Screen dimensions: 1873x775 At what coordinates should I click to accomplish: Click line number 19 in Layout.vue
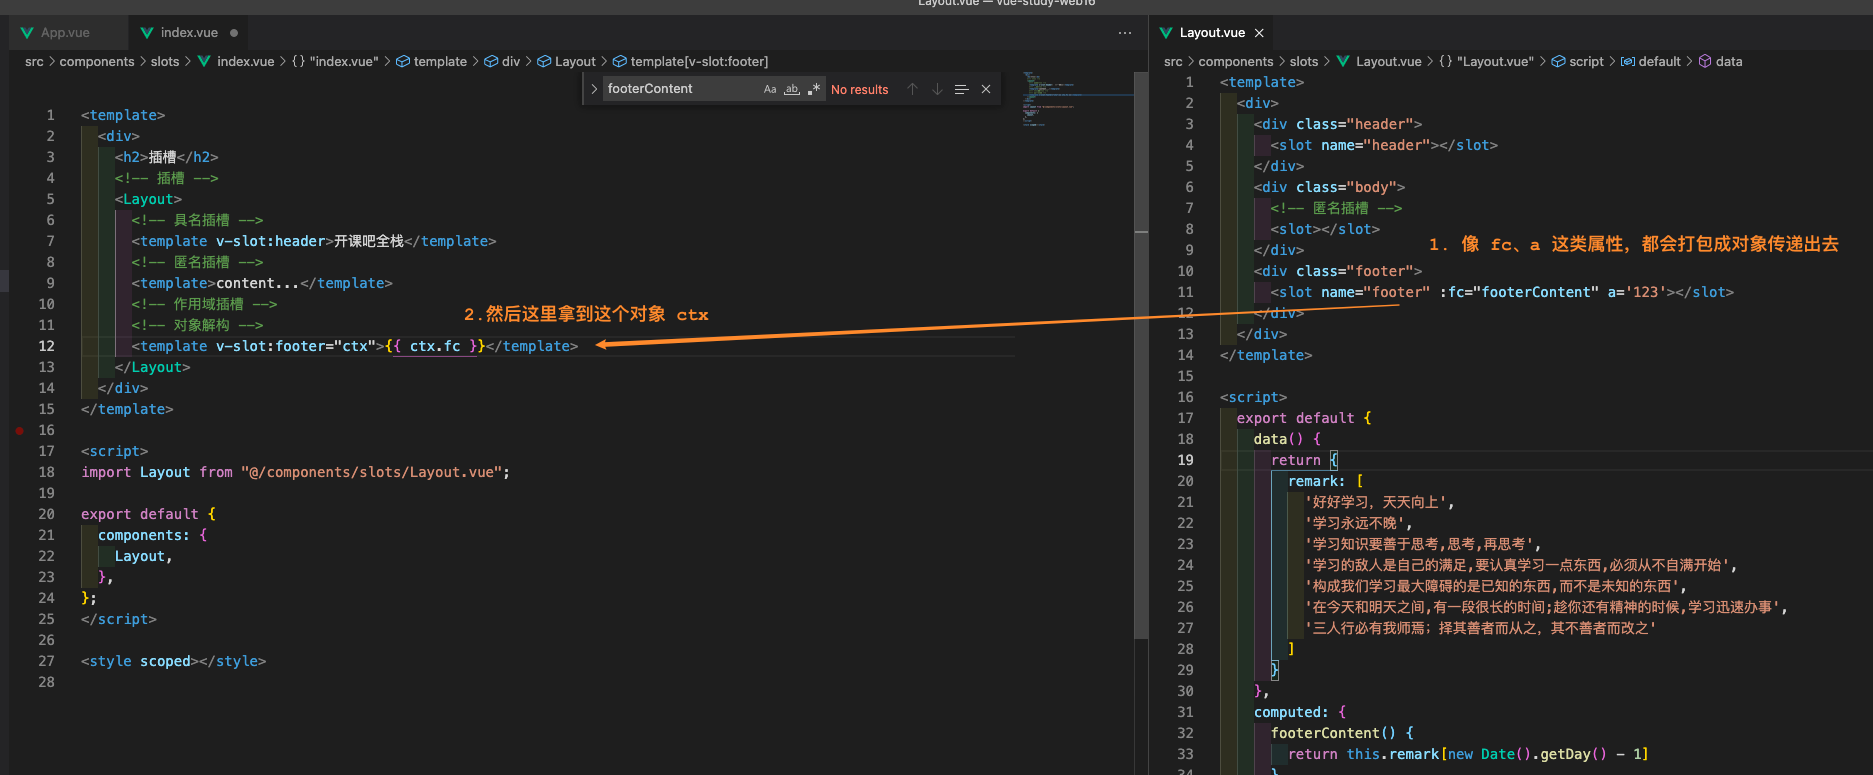[x=1185, y=460]
